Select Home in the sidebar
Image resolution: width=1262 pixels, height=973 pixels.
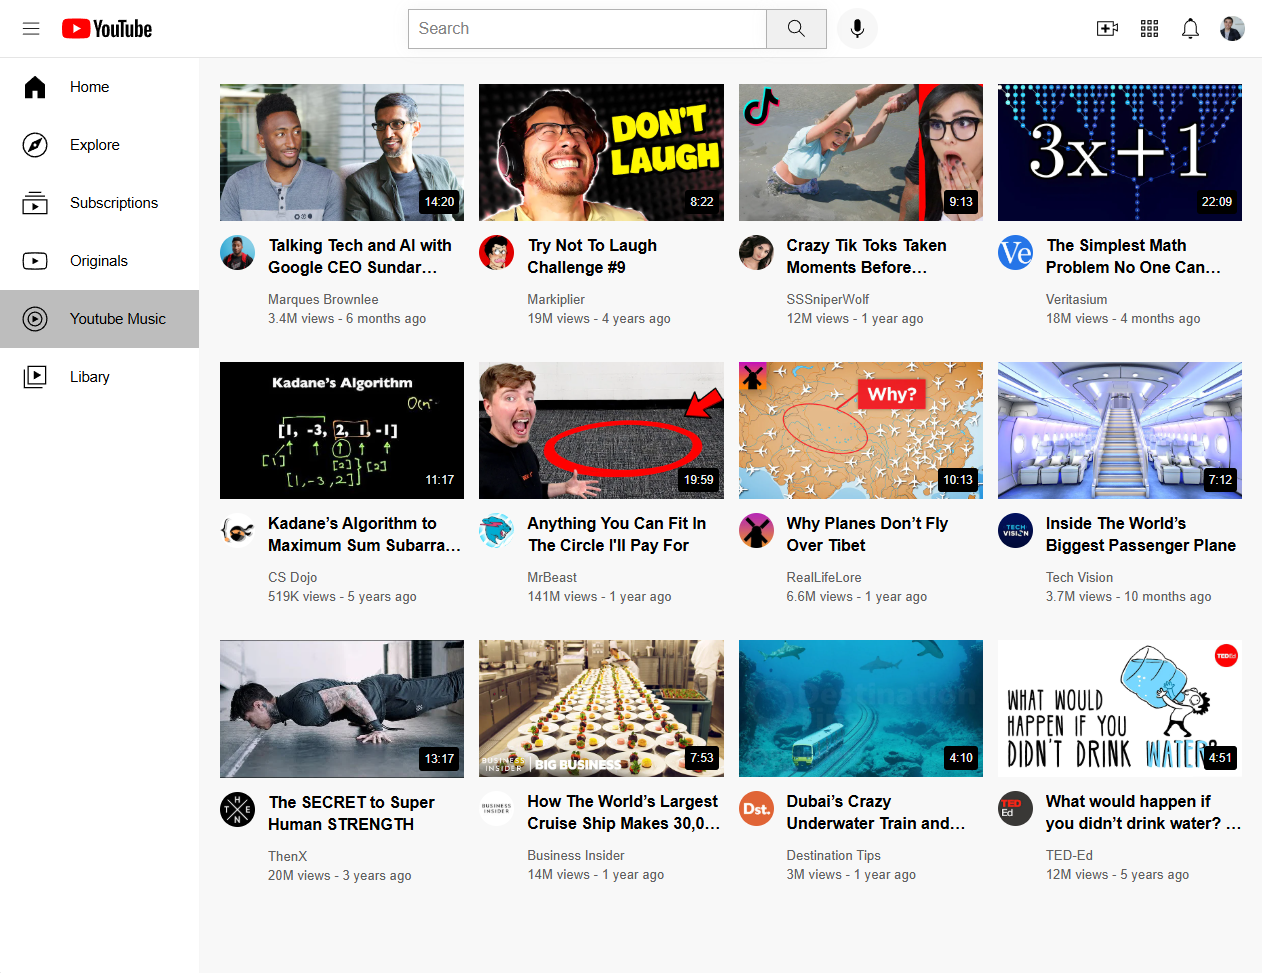tap(100, 87)
